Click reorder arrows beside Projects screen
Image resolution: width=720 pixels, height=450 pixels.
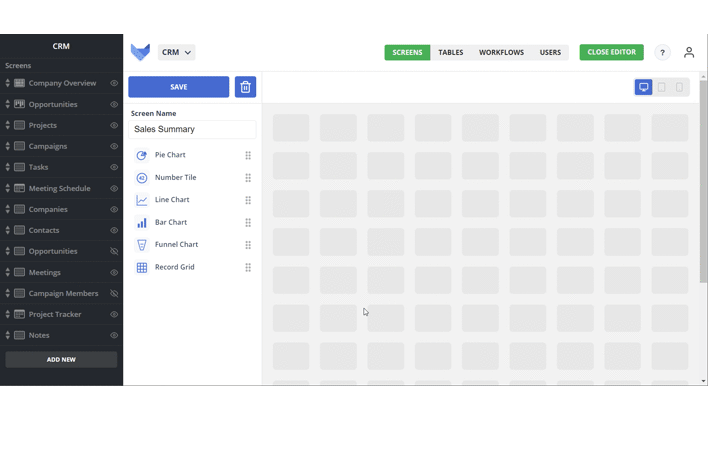point(8,126)
